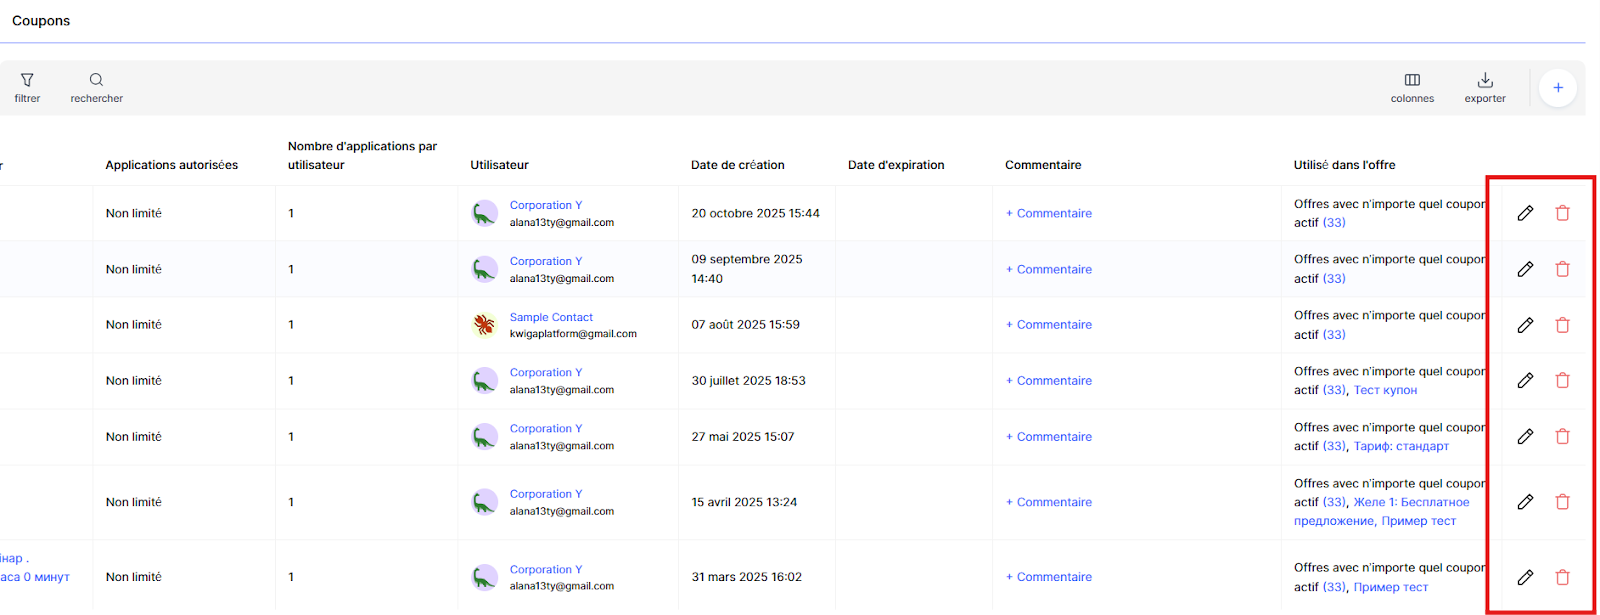Add a new coupon with plus button
Viewport: 1600px width, 615px height.
tap(1557, 88)
